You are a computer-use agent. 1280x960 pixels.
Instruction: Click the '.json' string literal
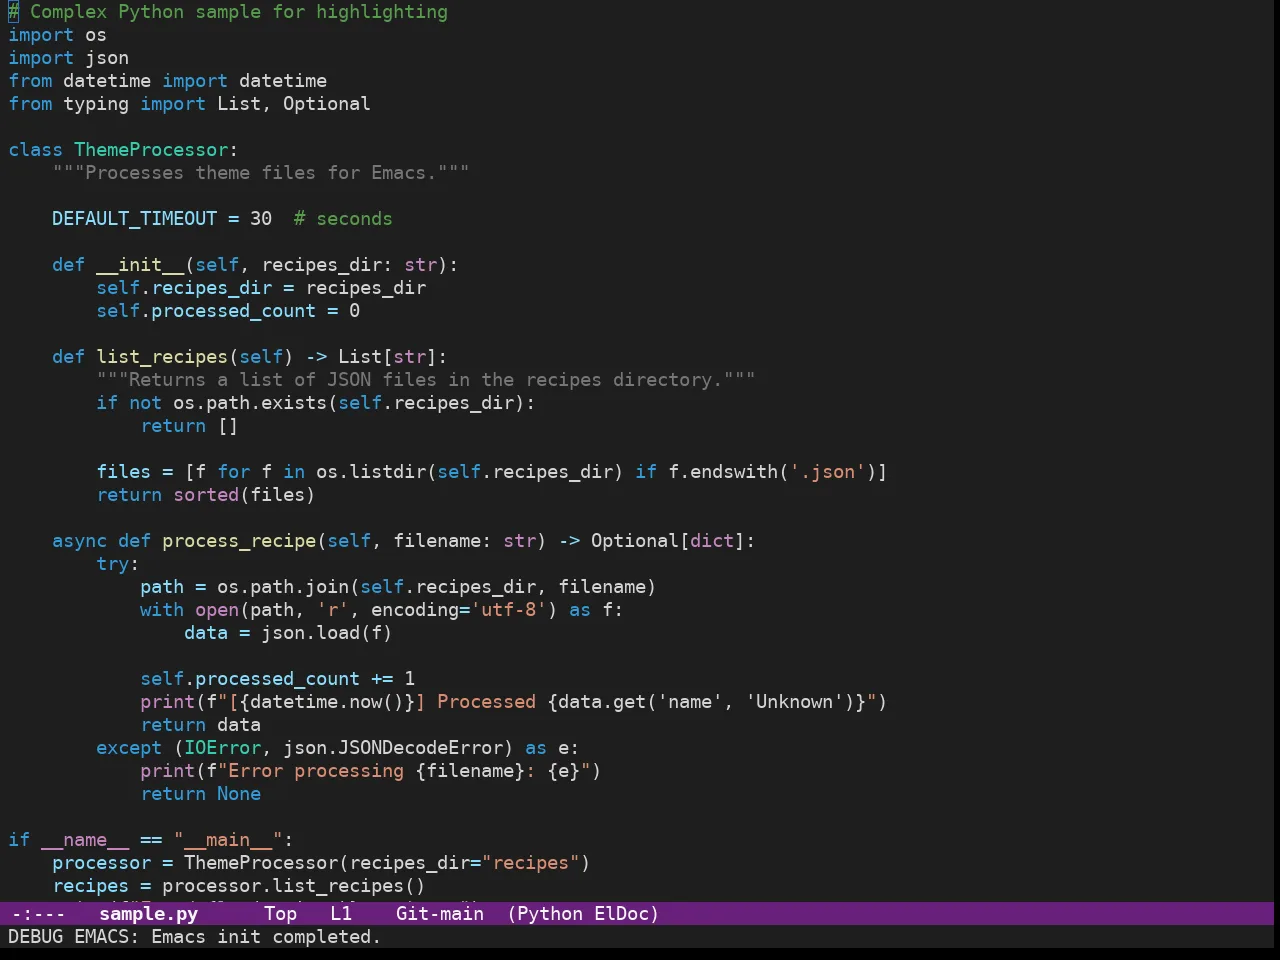pos(827,472)
